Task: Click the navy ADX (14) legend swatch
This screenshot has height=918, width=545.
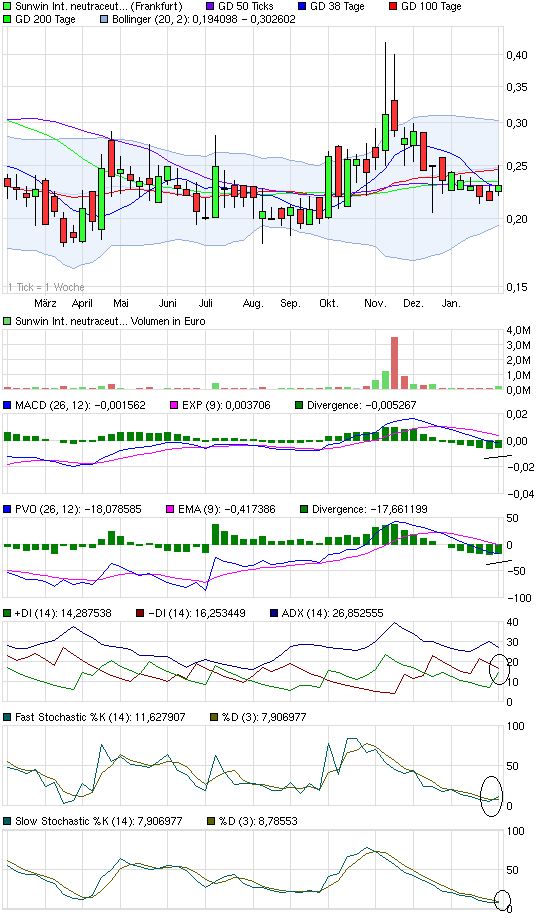Action: point(274,614)
